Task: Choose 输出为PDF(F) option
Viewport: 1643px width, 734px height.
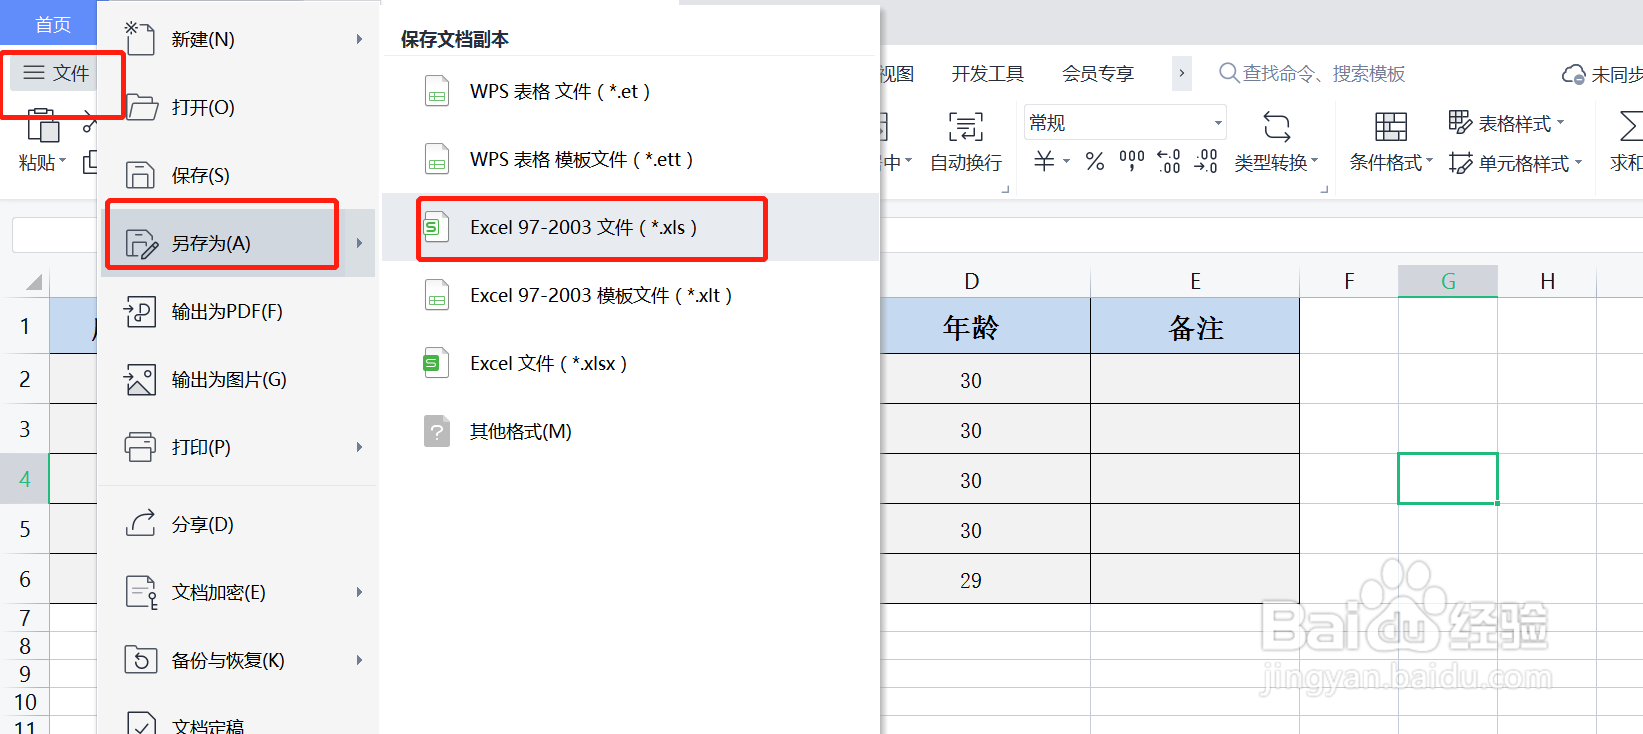Action: point(236,312)
